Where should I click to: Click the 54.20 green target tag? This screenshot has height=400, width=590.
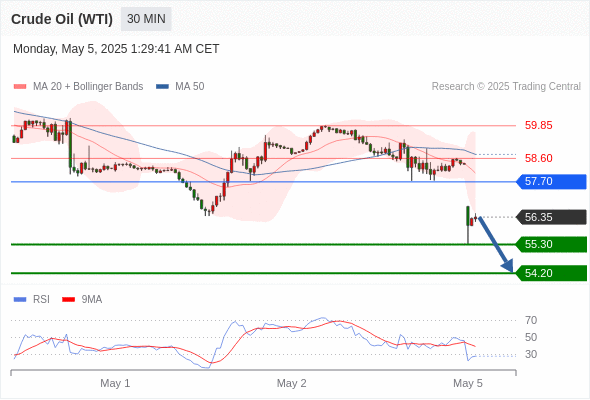pos(552,273)
